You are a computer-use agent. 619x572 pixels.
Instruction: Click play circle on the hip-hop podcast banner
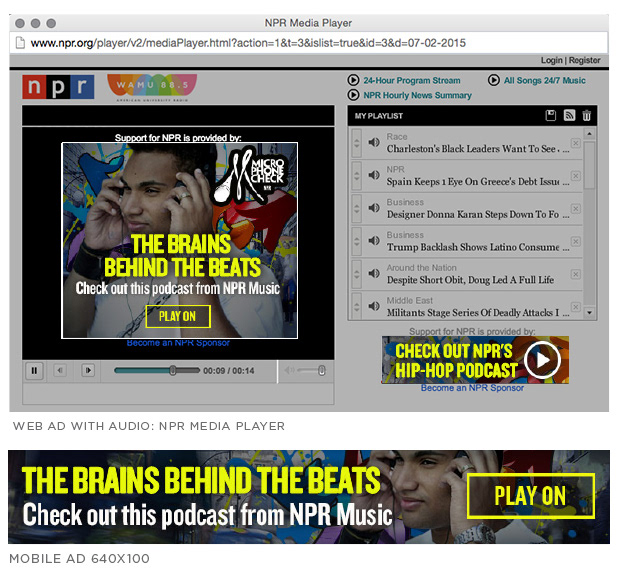(x=543, y=360)
